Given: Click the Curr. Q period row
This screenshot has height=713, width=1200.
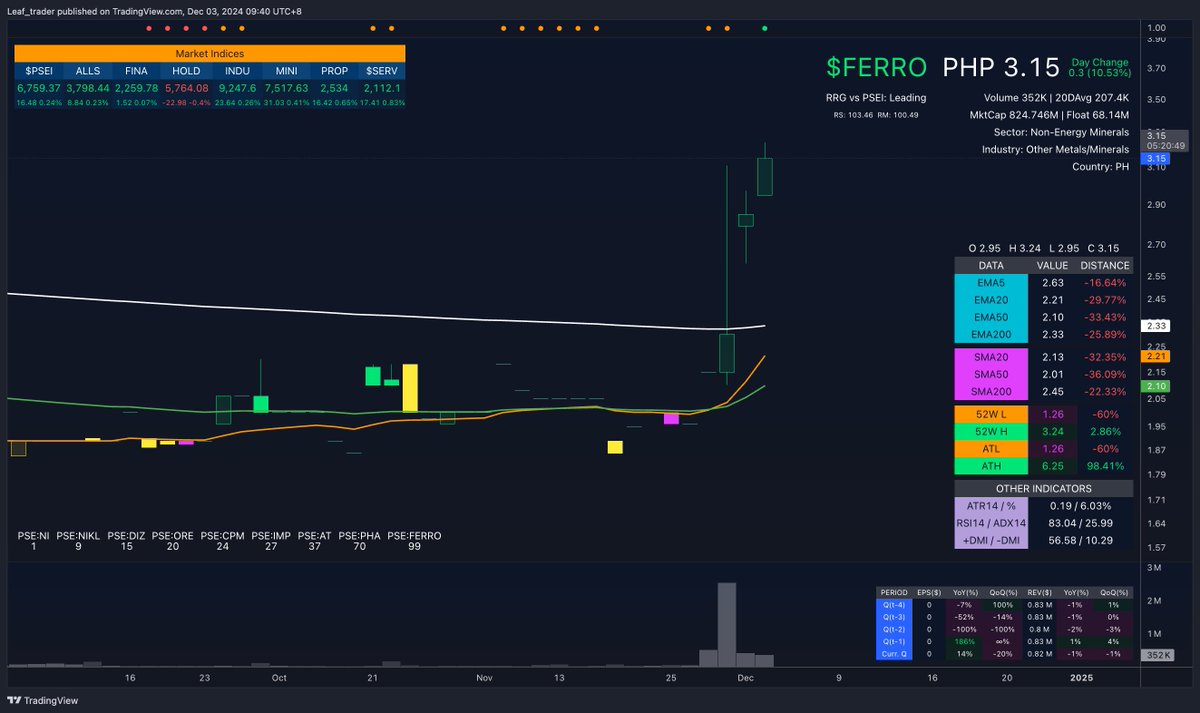Looking at the screenshot, I should [x=1004, y=653].
